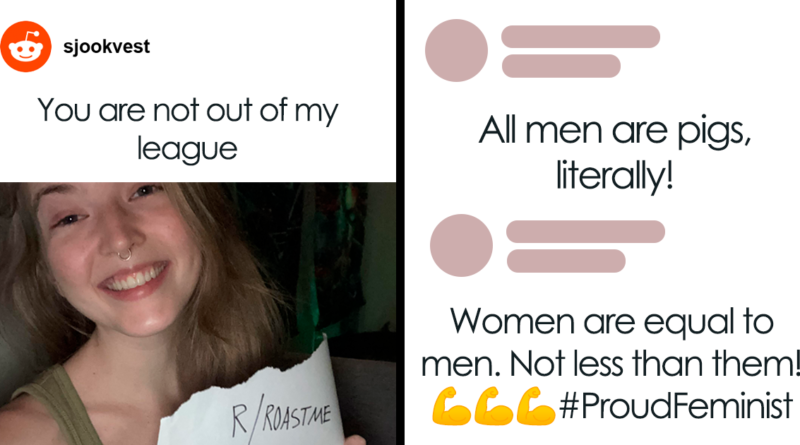800x445 pixels.
Task: Click the top pink avatar circle
Action: click(x=456, y=51)
